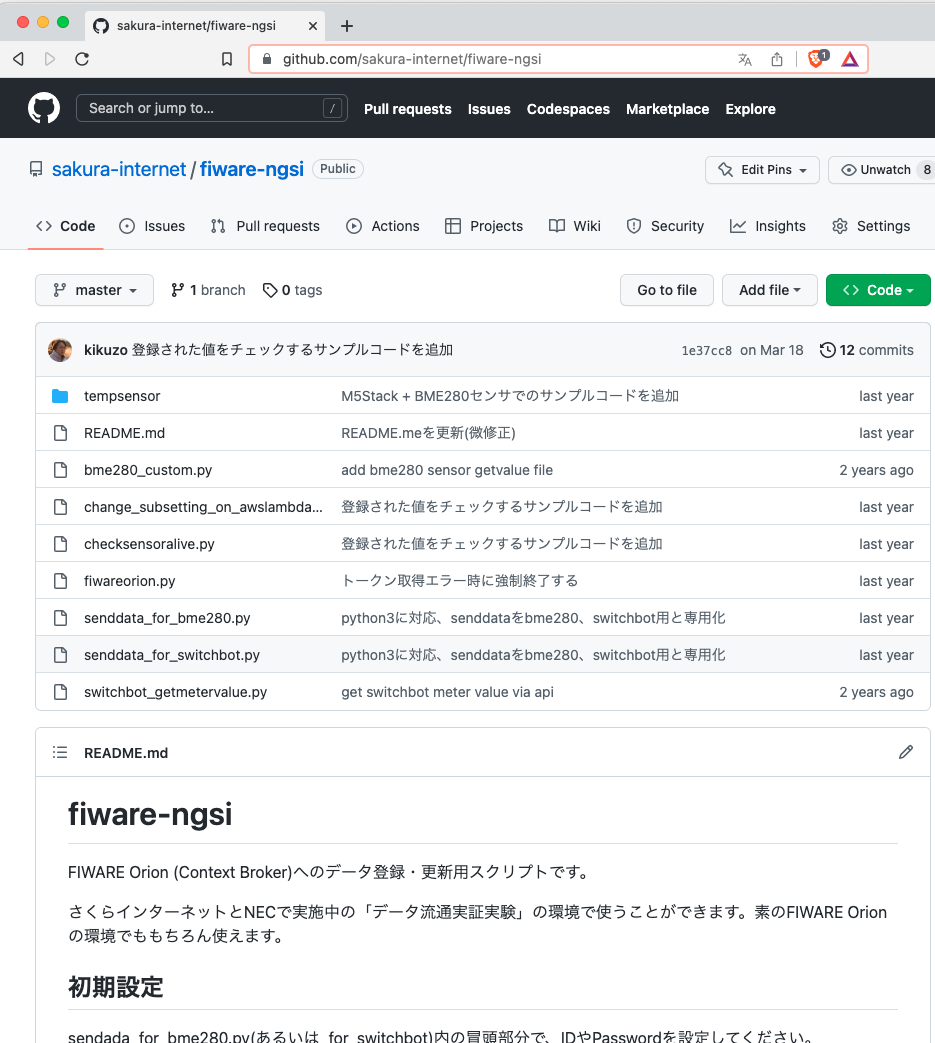This screenshot has width=935, height=1043.
Task: Open the tempsensor folder
Action: [x=122, y=396]
